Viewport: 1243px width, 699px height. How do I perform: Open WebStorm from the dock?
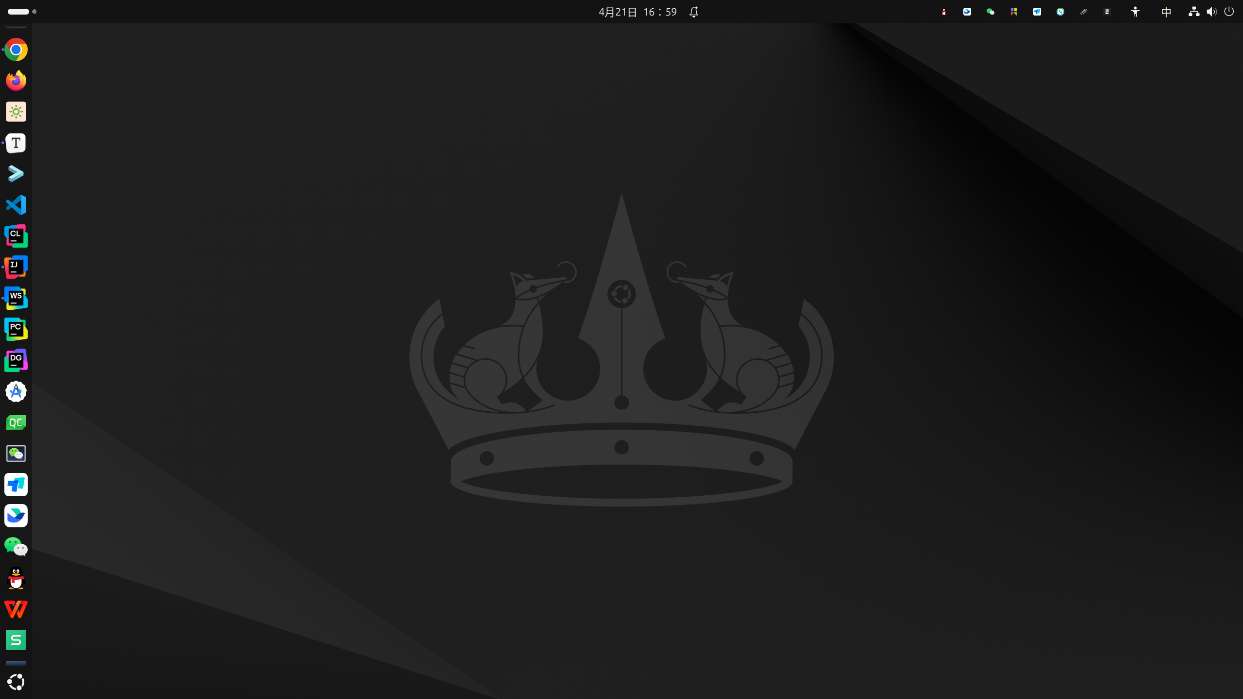[16, 298]
